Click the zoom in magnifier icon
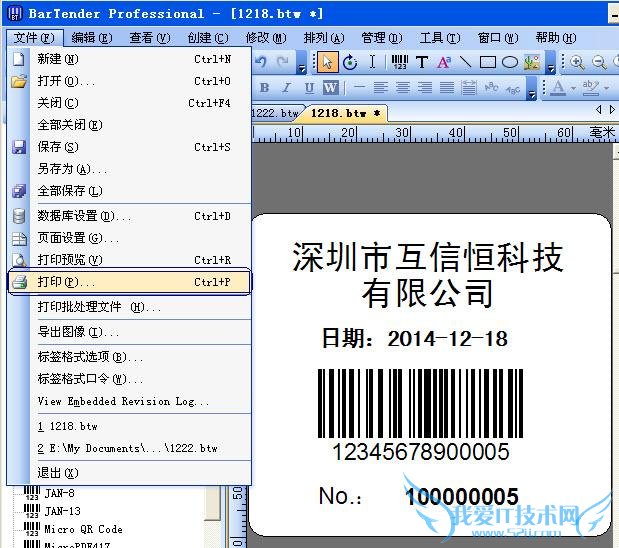619x548 pixels. click(577, 62)
